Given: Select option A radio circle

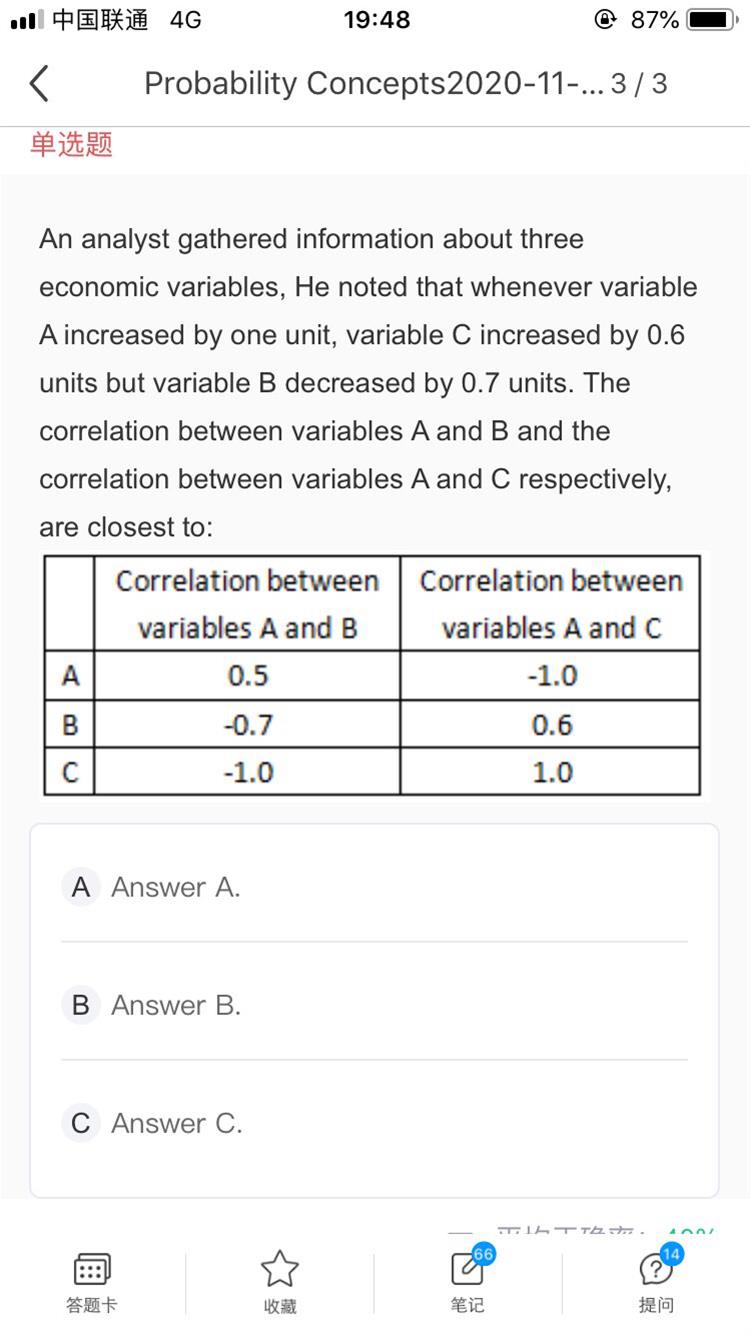Looking at the screenshot, I should pyautogui.click(x=81, y=887).
